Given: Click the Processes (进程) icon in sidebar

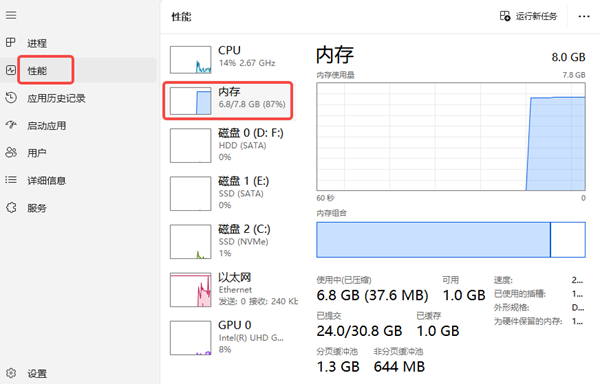Looking at the screenshot, I should pyautogui.click(x=11, y=42).
